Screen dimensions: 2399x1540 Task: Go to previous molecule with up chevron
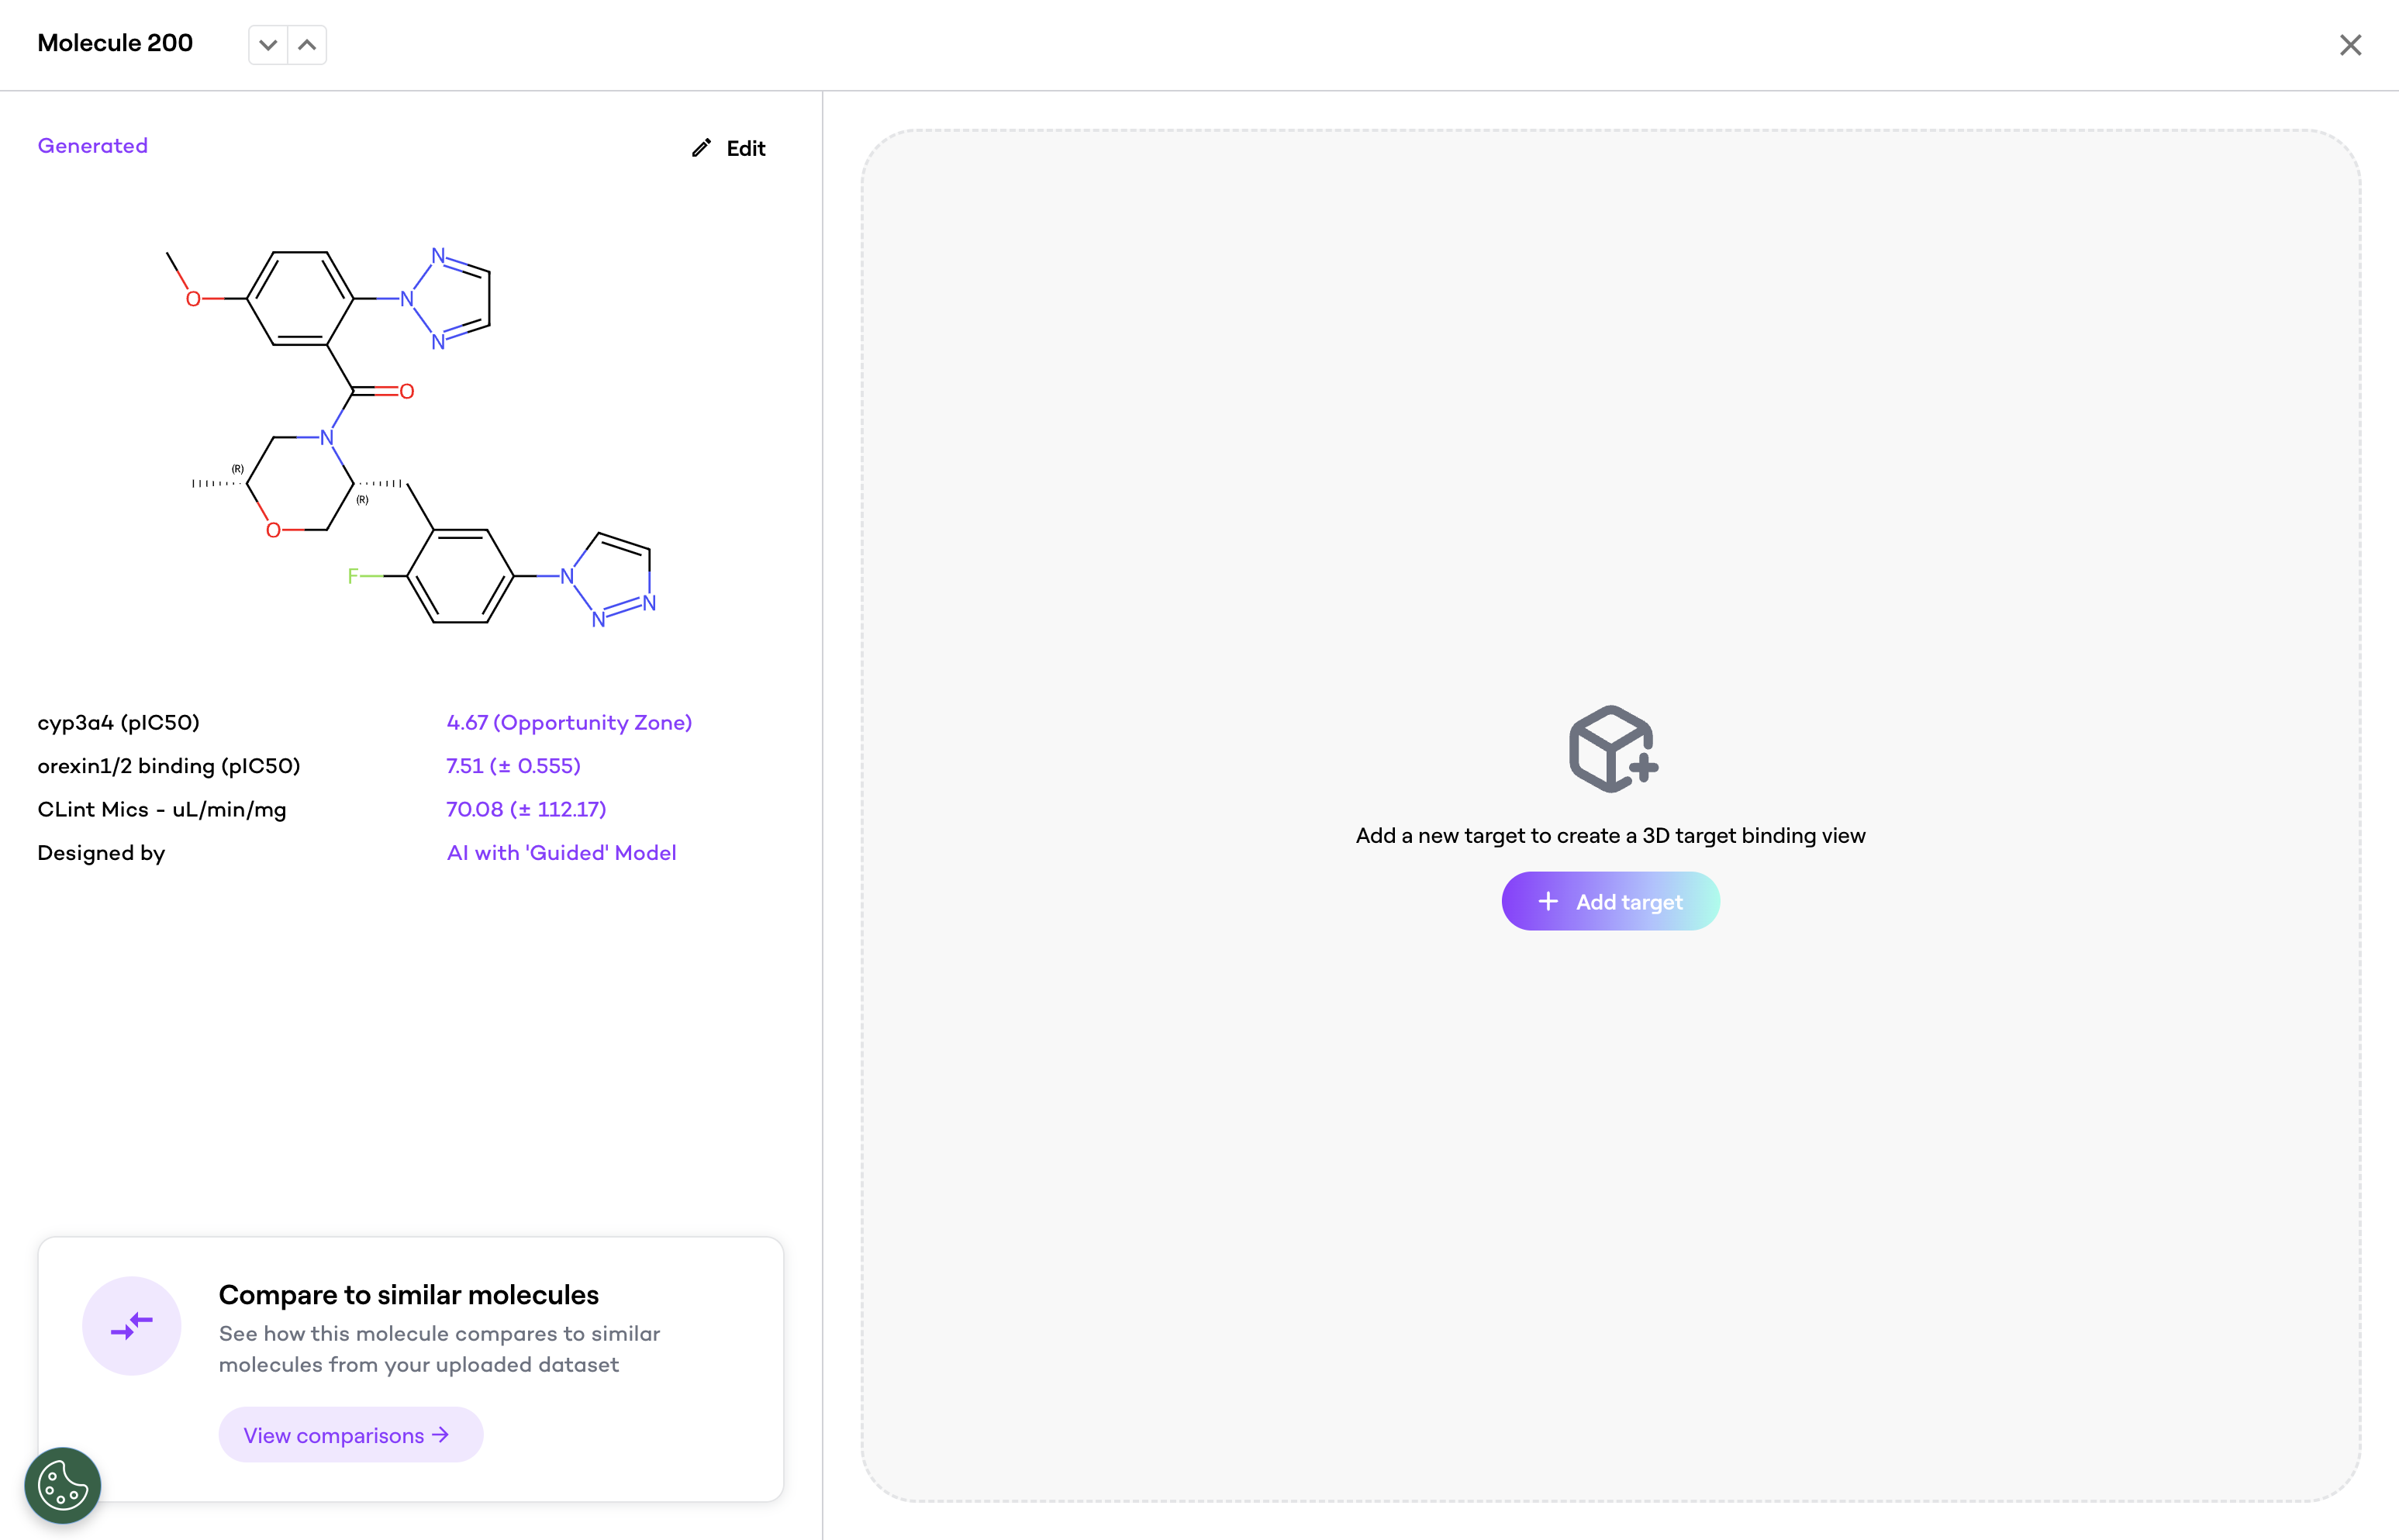click(307, 45)
